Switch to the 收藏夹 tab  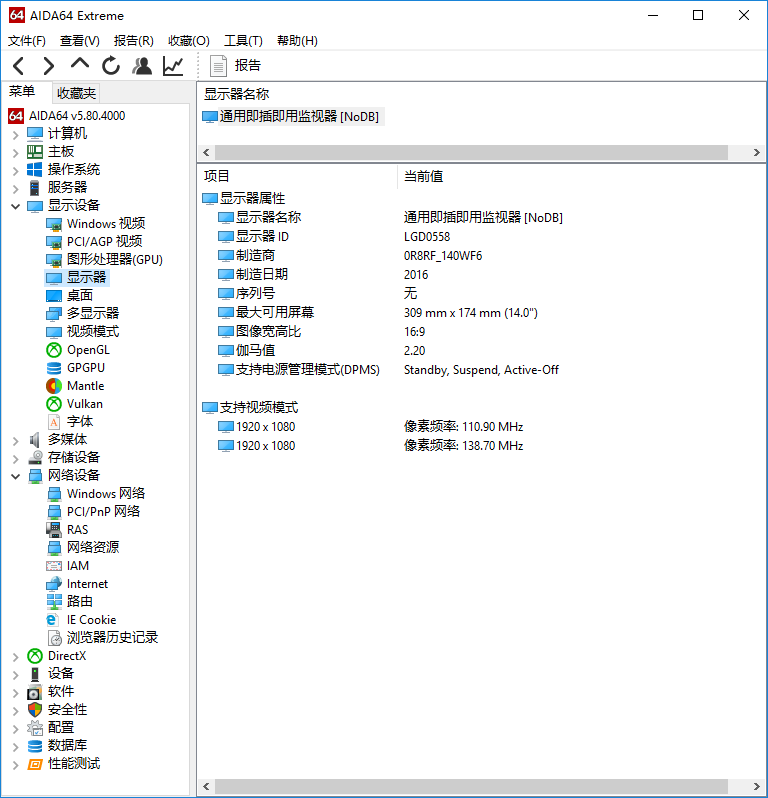pos(76,93)
